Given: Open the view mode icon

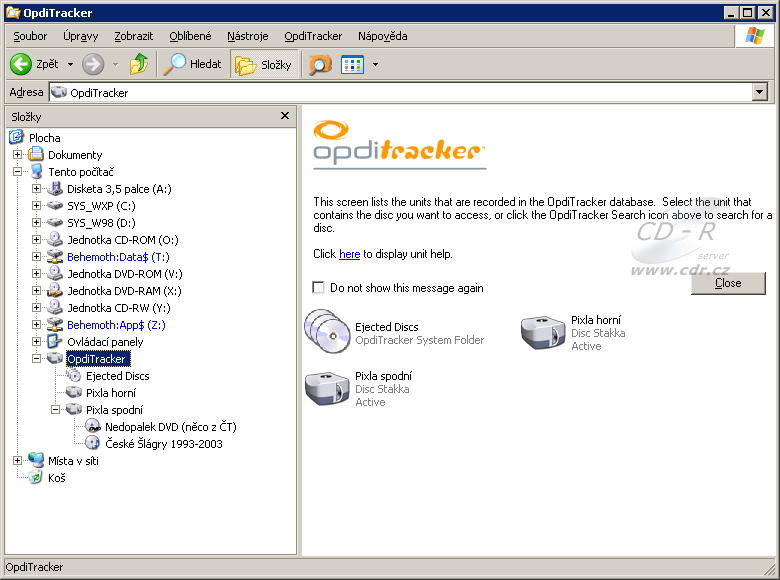Looking at the screenshot, I should 353,65.
